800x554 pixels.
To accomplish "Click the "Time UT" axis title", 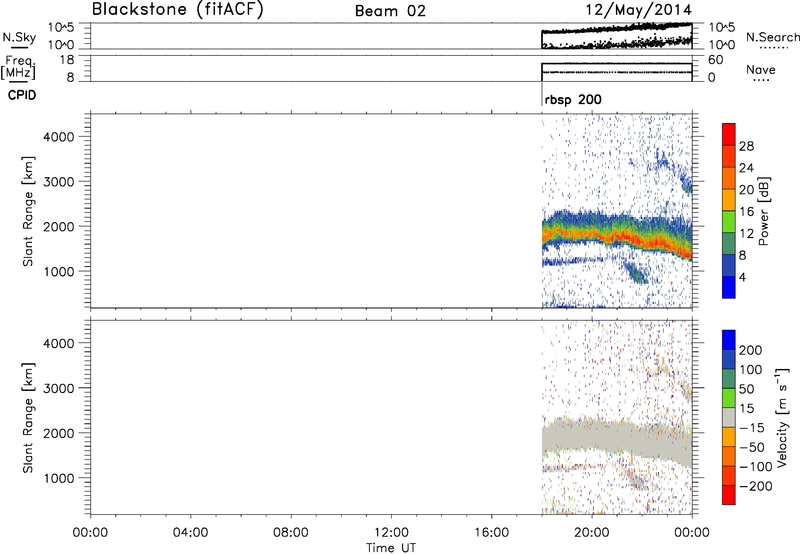I will pos(391,548).
